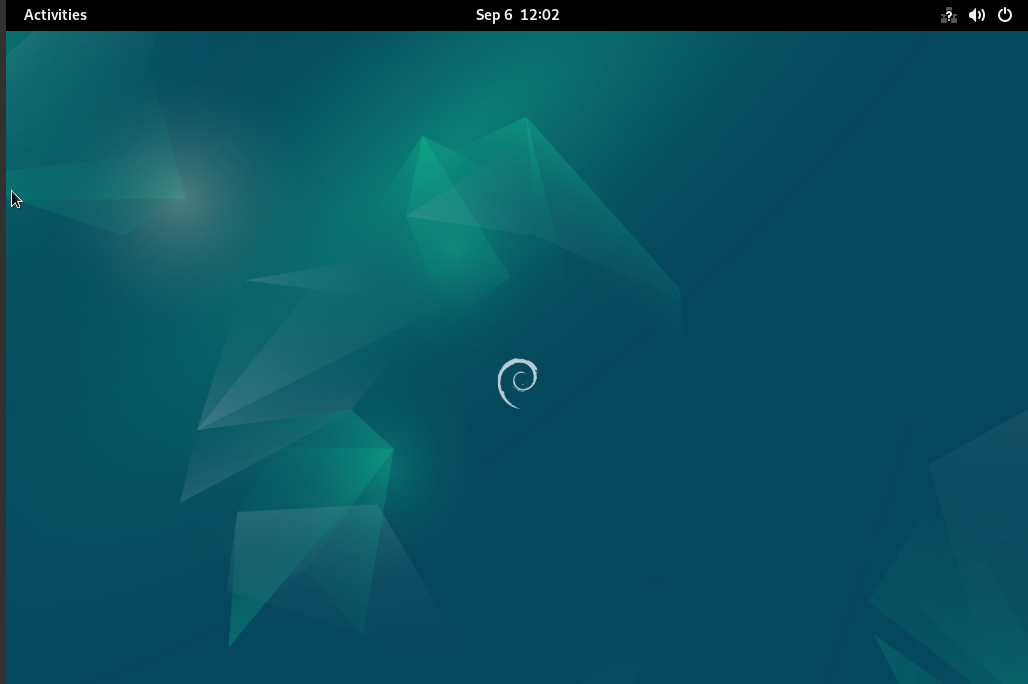
Task: Open the clock and calendar menu
Action: tap(517, 15)
